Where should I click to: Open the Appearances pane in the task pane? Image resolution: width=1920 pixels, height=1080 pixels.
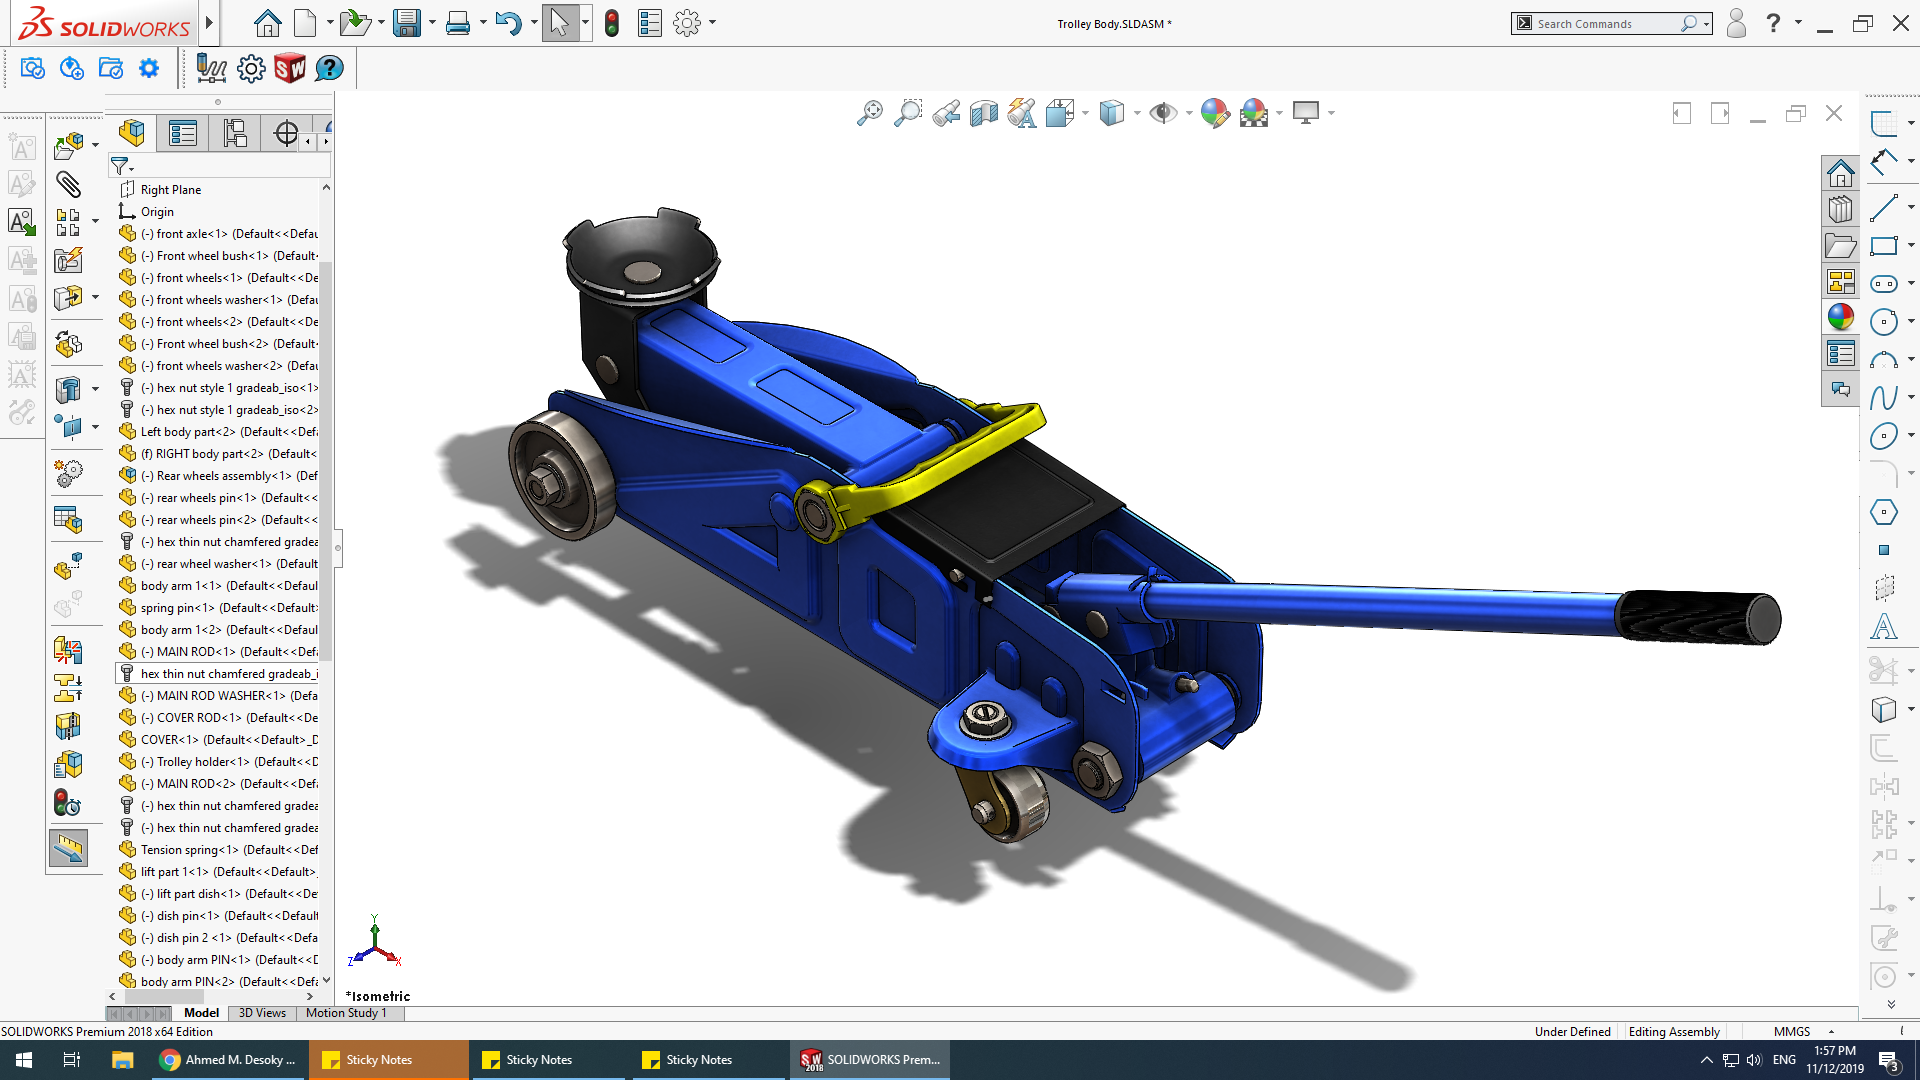(1840, 317)
